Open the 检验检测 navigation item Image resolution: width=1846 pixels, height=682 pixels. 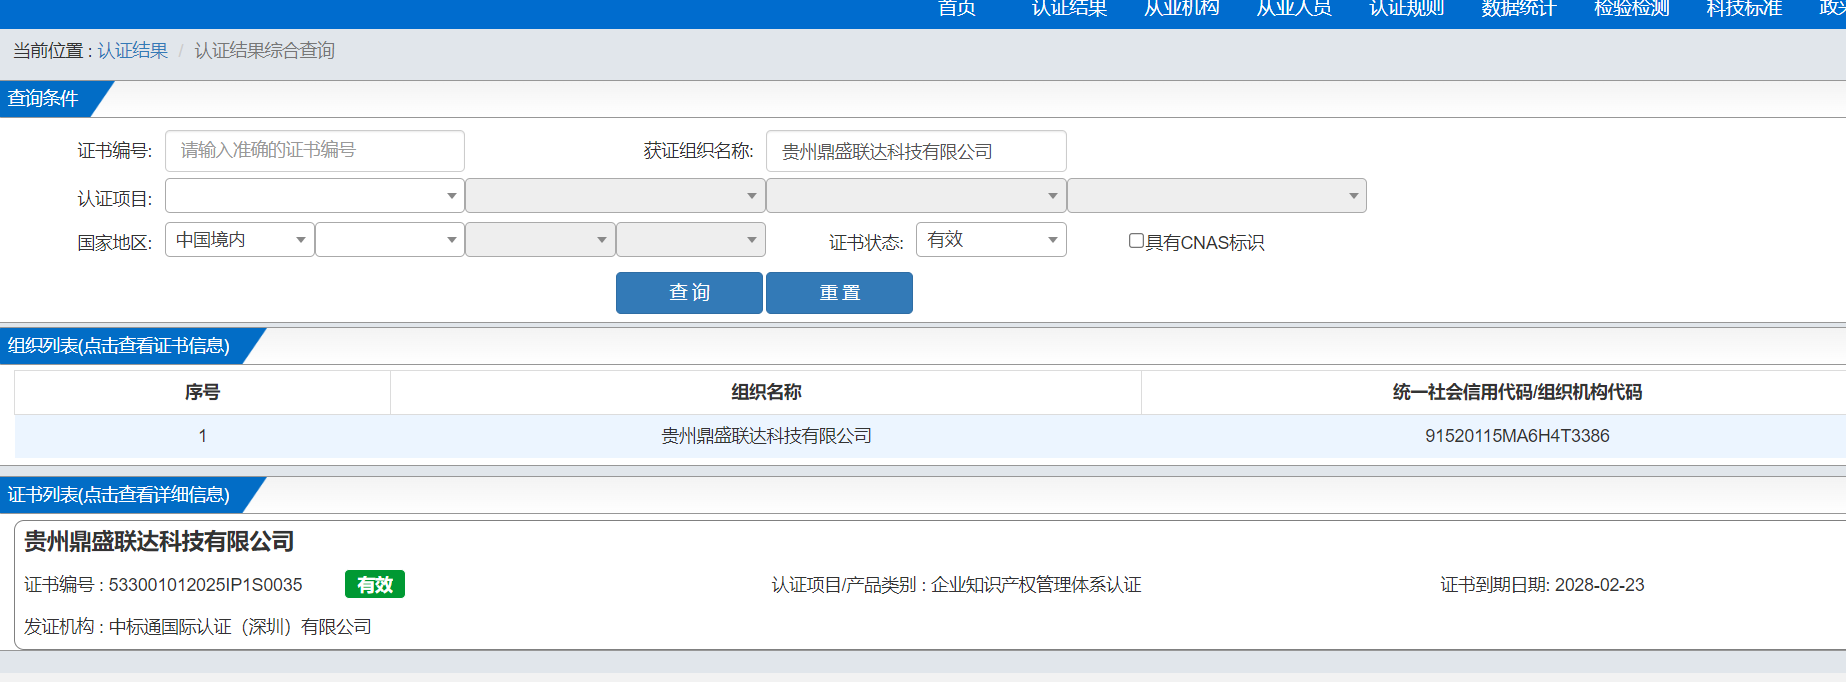point(1632,9)
